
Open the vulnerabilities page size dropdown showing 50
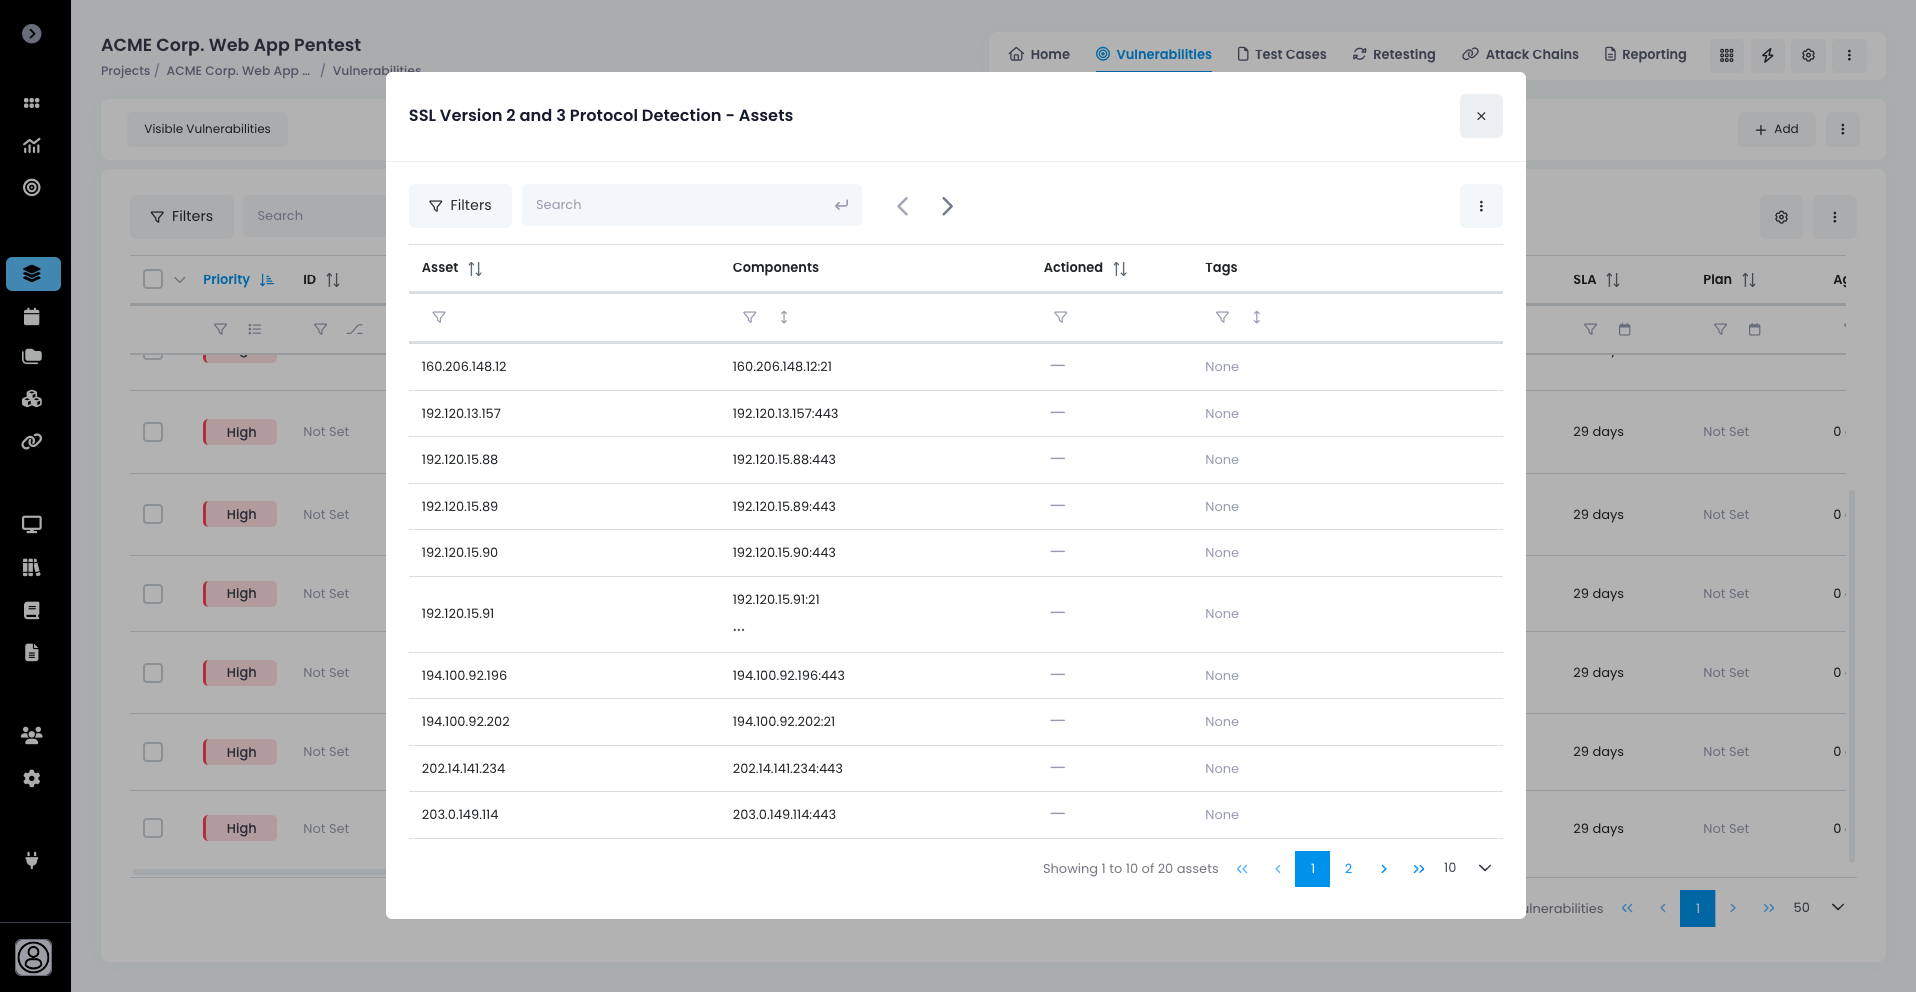pyautogui.click(x=1837, y=907)
